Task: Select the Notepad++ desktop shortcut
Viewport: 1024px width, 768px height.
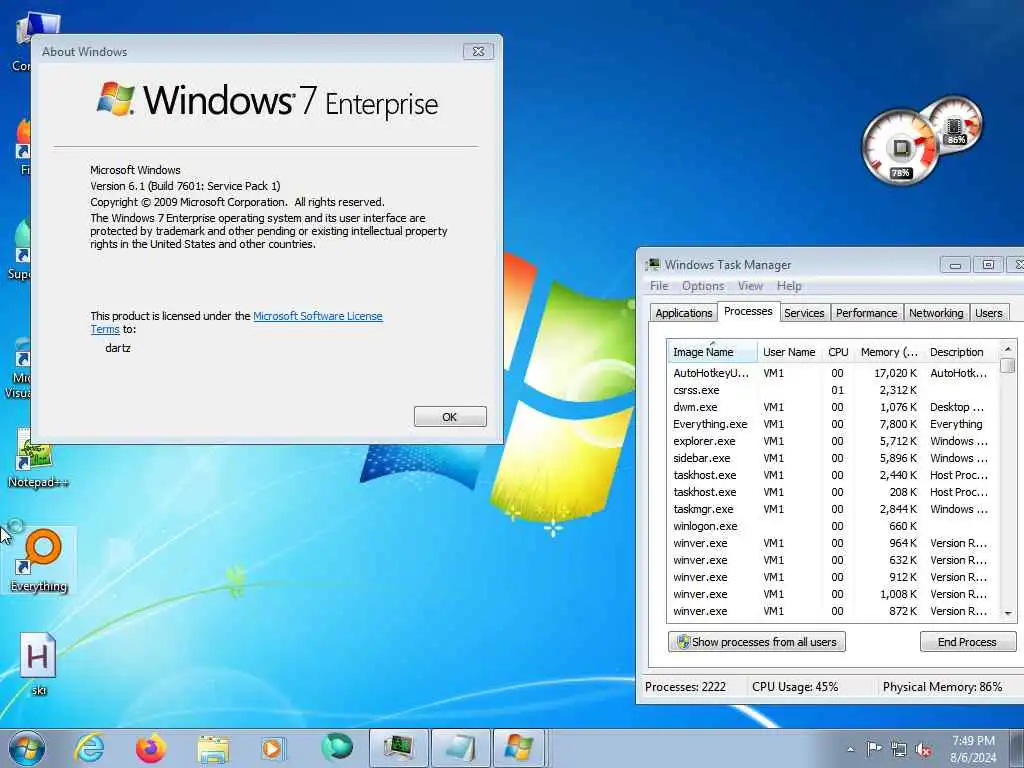Action: pos(38,458)
